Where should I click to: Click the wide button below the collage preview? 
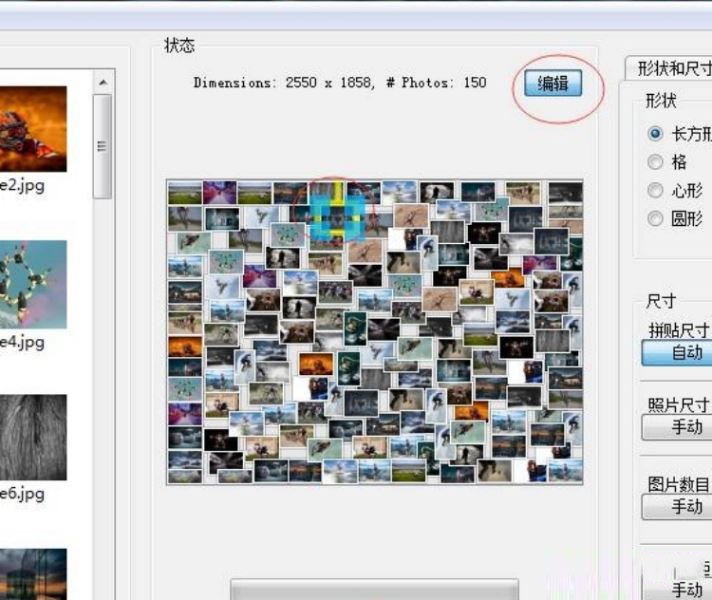(x=374, y=589)
